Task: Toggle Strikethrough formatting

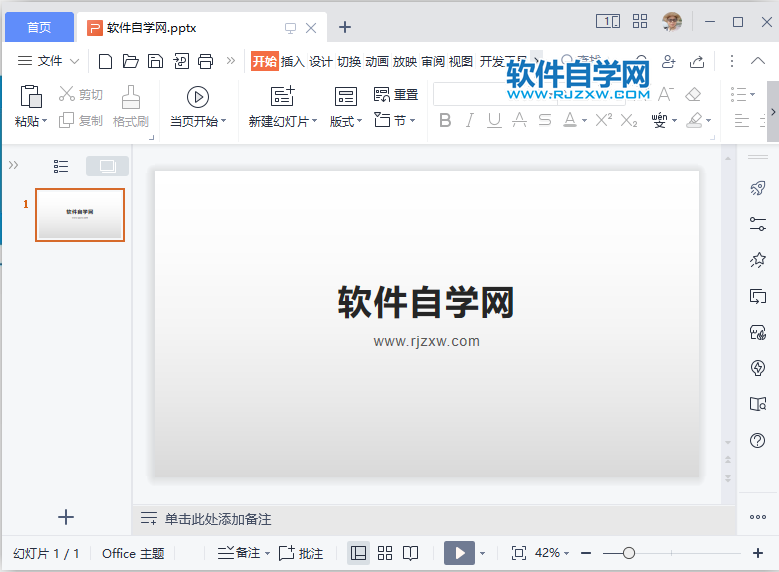Action: pos(545,120)
